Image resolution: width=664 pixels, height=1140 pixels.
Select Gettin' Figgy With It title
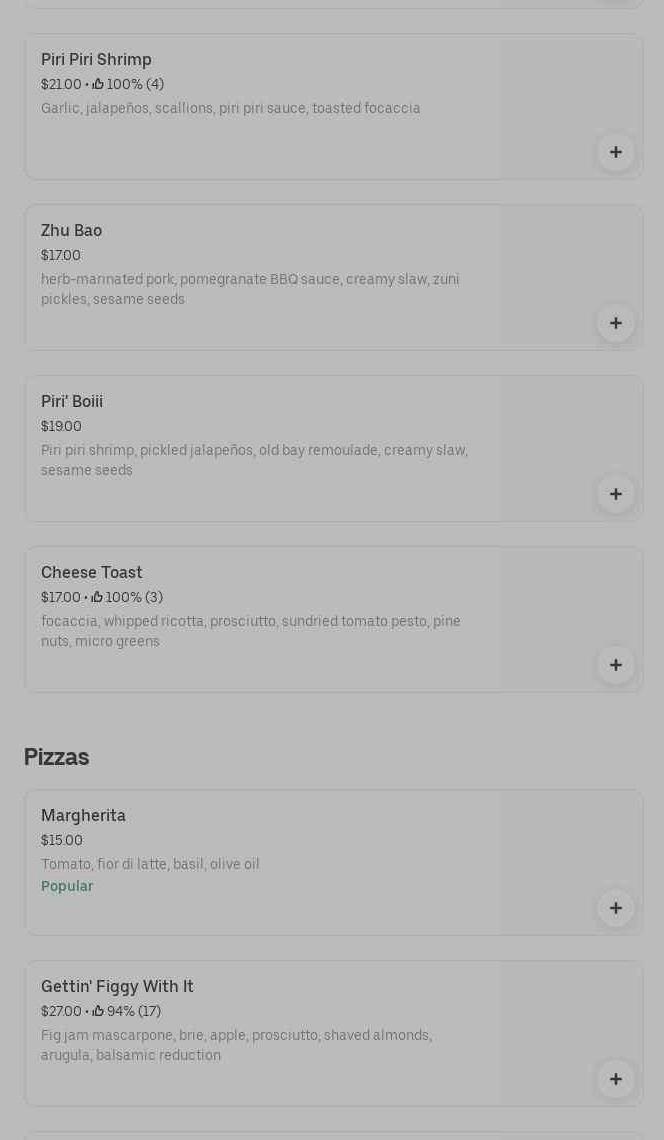click(117, 987)
